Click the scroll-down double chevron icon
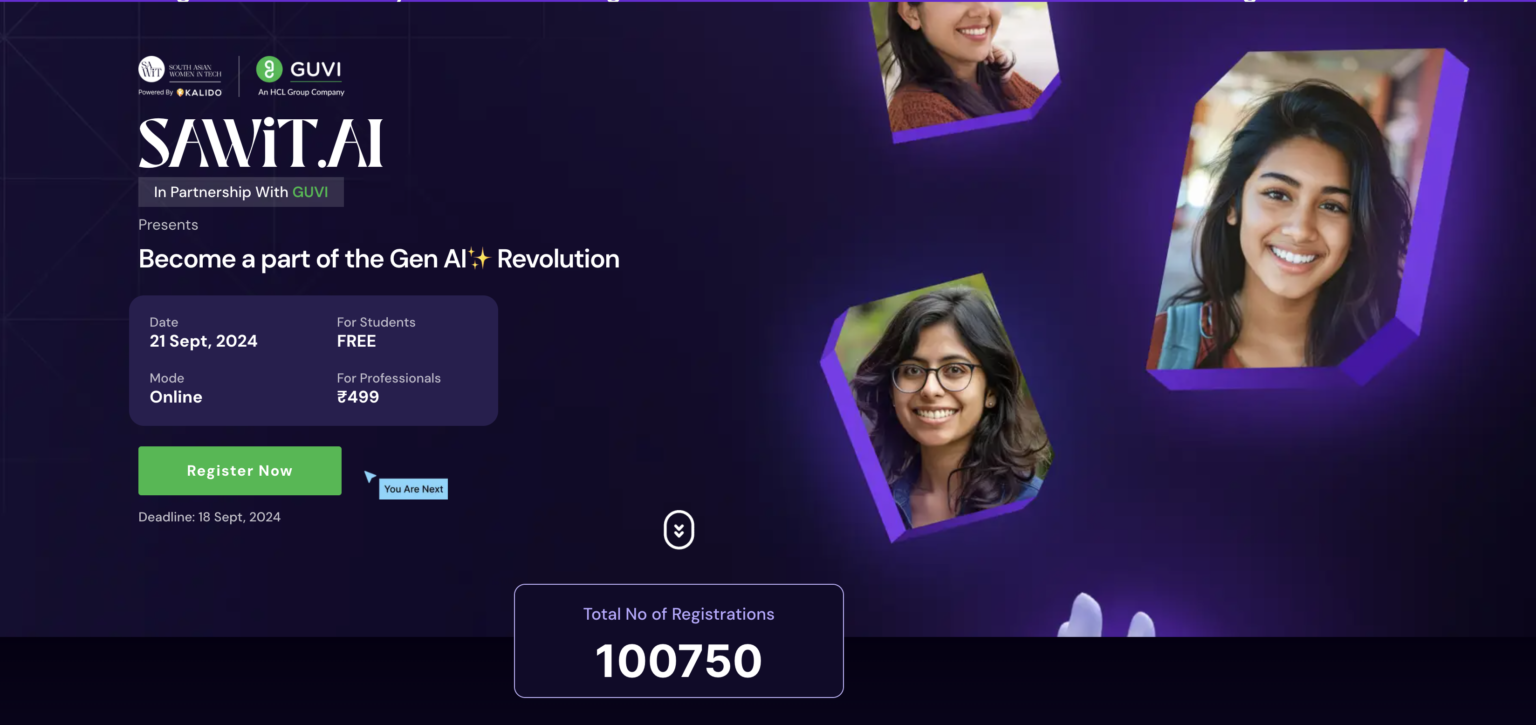This screenshot has height=725, width=1536. (679, 530)
